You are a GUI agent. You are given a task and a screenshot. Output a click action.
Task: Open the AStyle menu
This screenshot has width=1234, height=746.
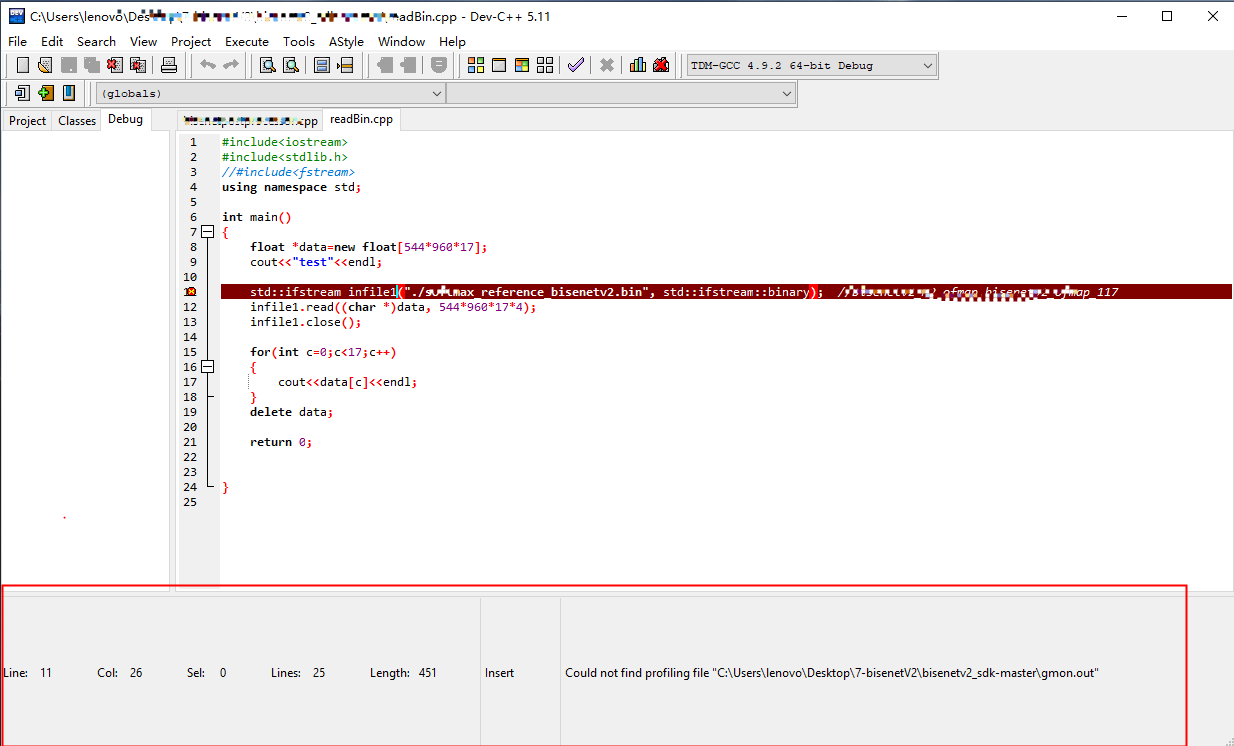pos(345,41)
